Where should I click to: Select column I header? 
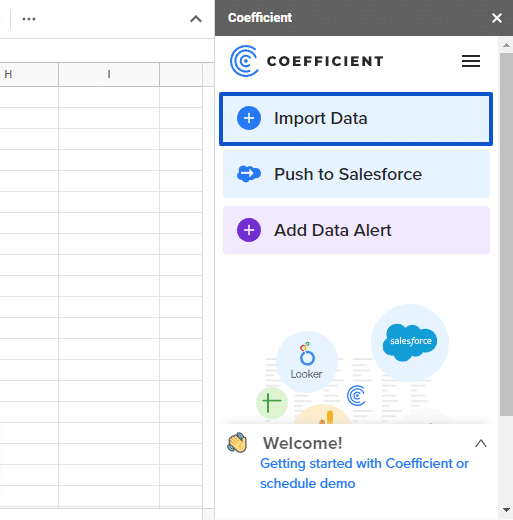109,74
